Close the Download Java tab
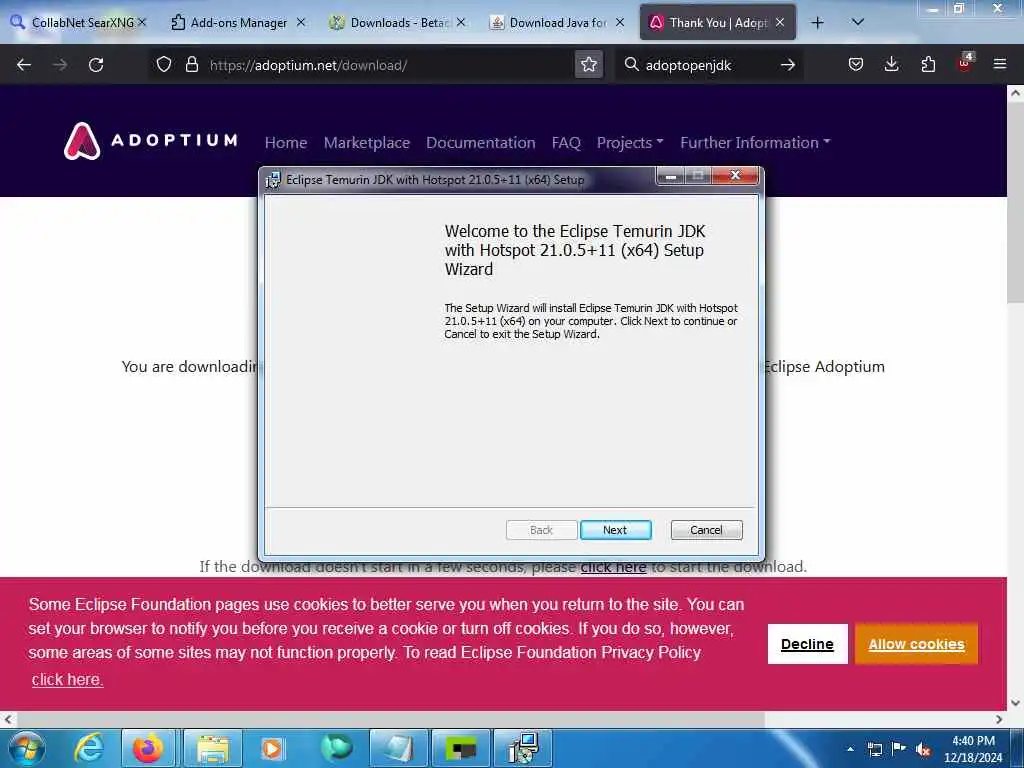 pos(620,22)
